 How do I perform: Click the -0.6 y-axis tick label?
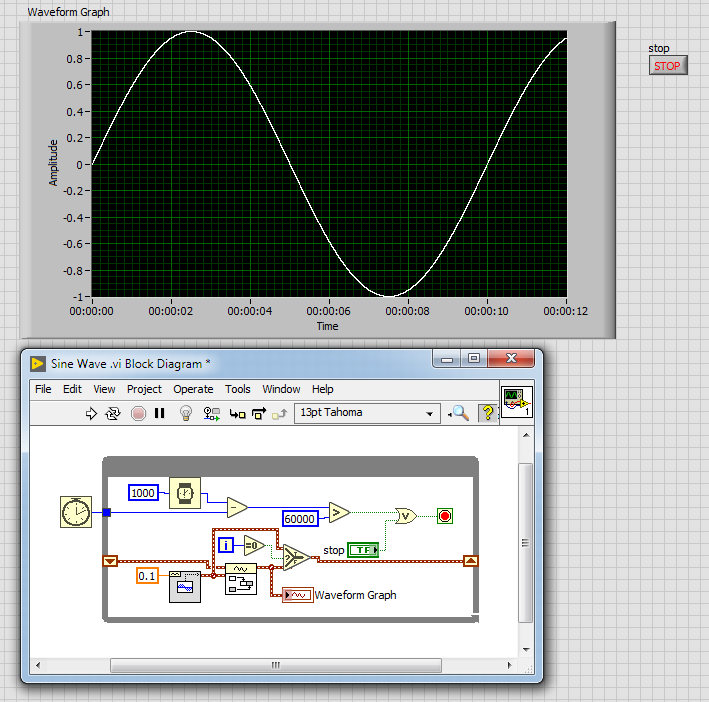coord(73,244)
